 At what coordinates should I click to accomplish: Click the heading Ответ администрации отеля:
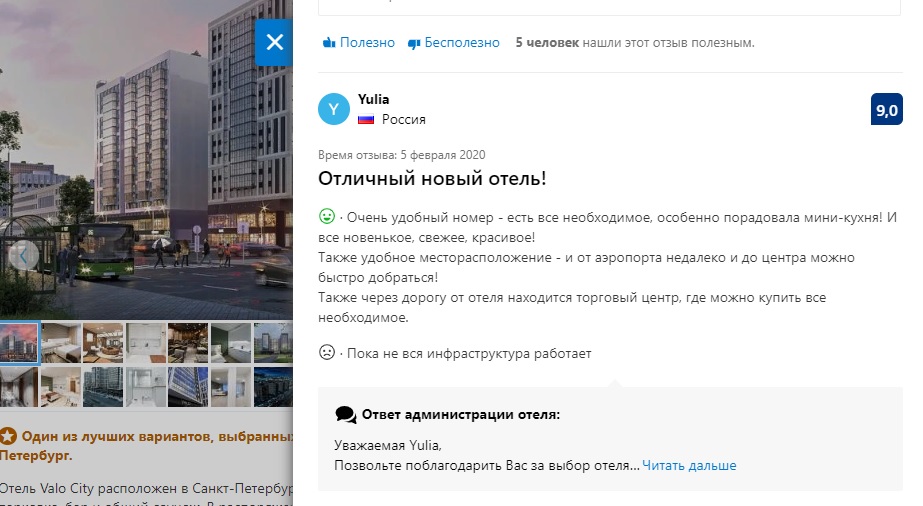461,415
